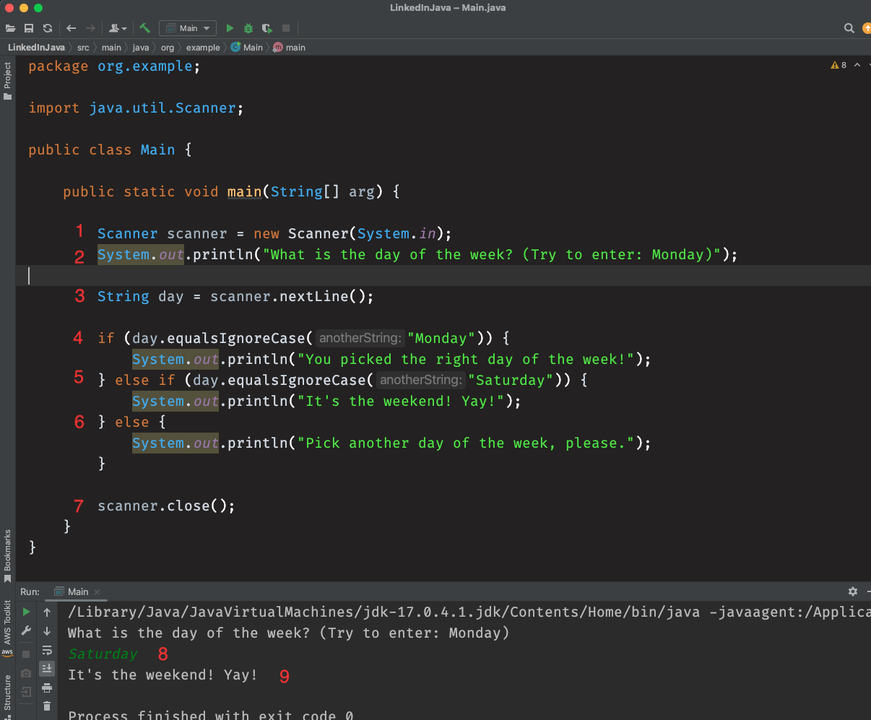Image resolution: width=871 pixels, height=720 pixels.
Task: Open the Main run configuration dropdown
Action: [x=187, y=28]
